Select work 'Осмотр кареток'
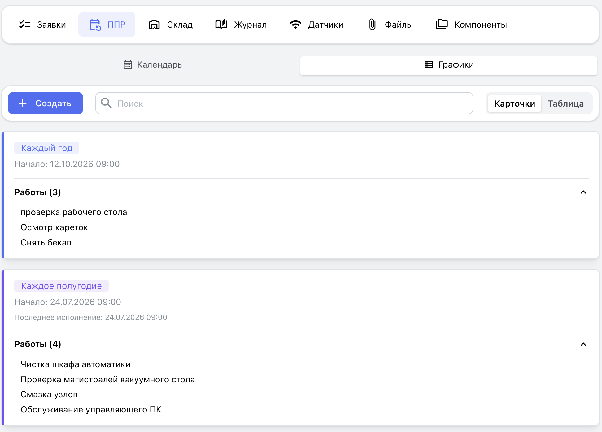Screen dimensions: 602x432 tap(54, 227)
